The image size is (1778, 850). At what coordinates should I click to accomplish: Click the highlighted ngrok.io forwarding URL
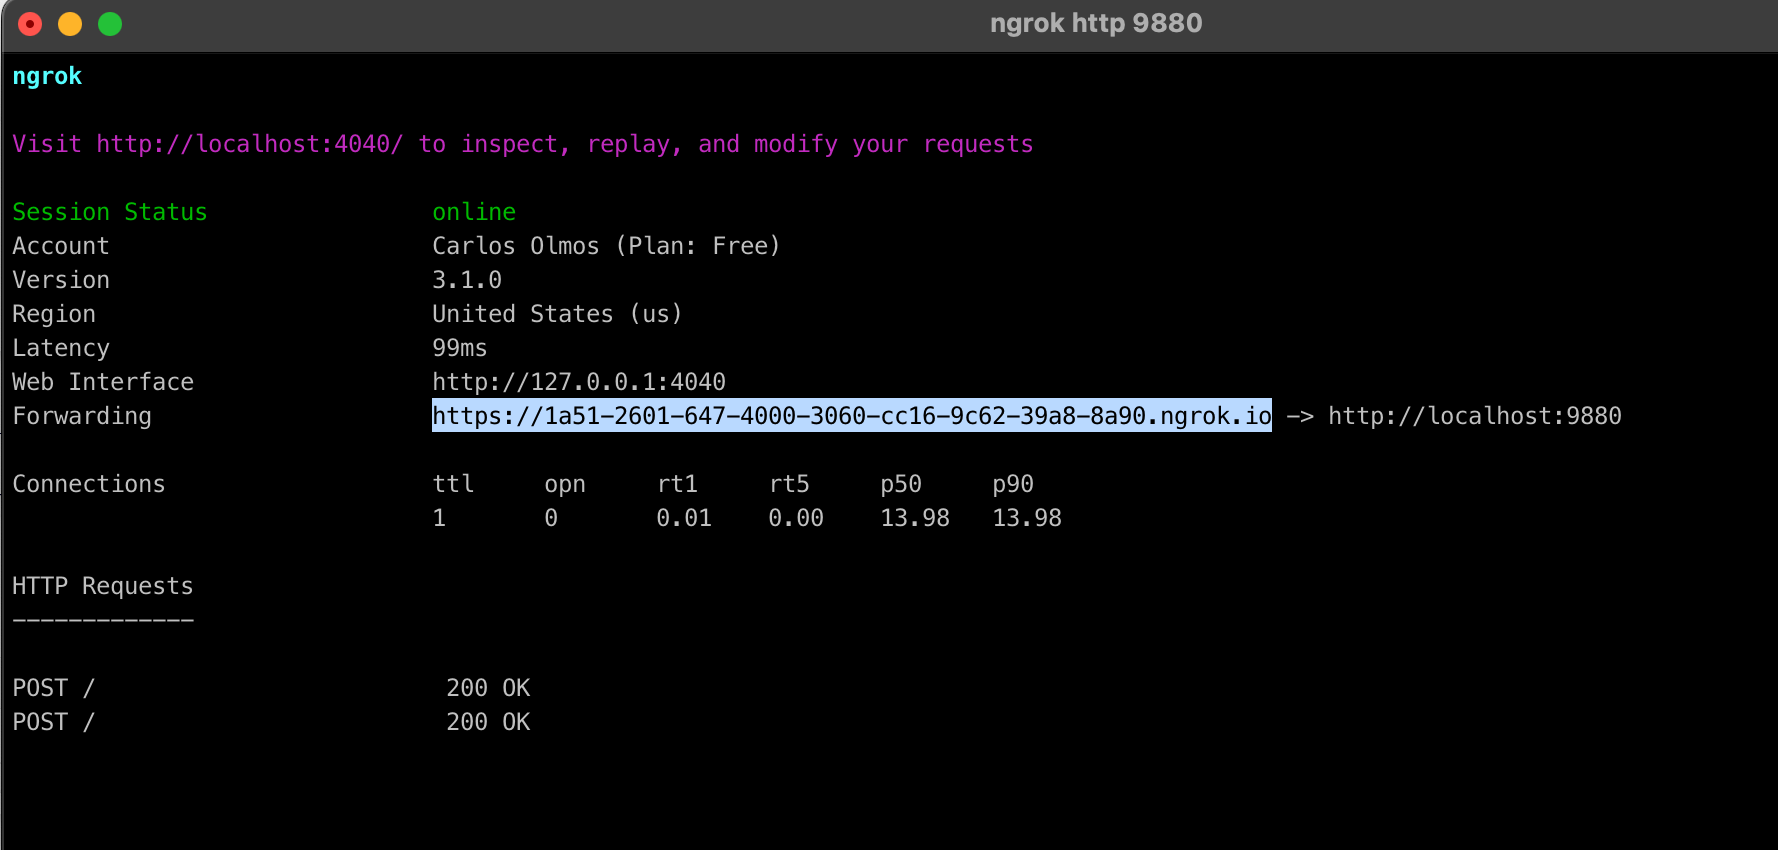pyautogui.click(x=851, y=416)
